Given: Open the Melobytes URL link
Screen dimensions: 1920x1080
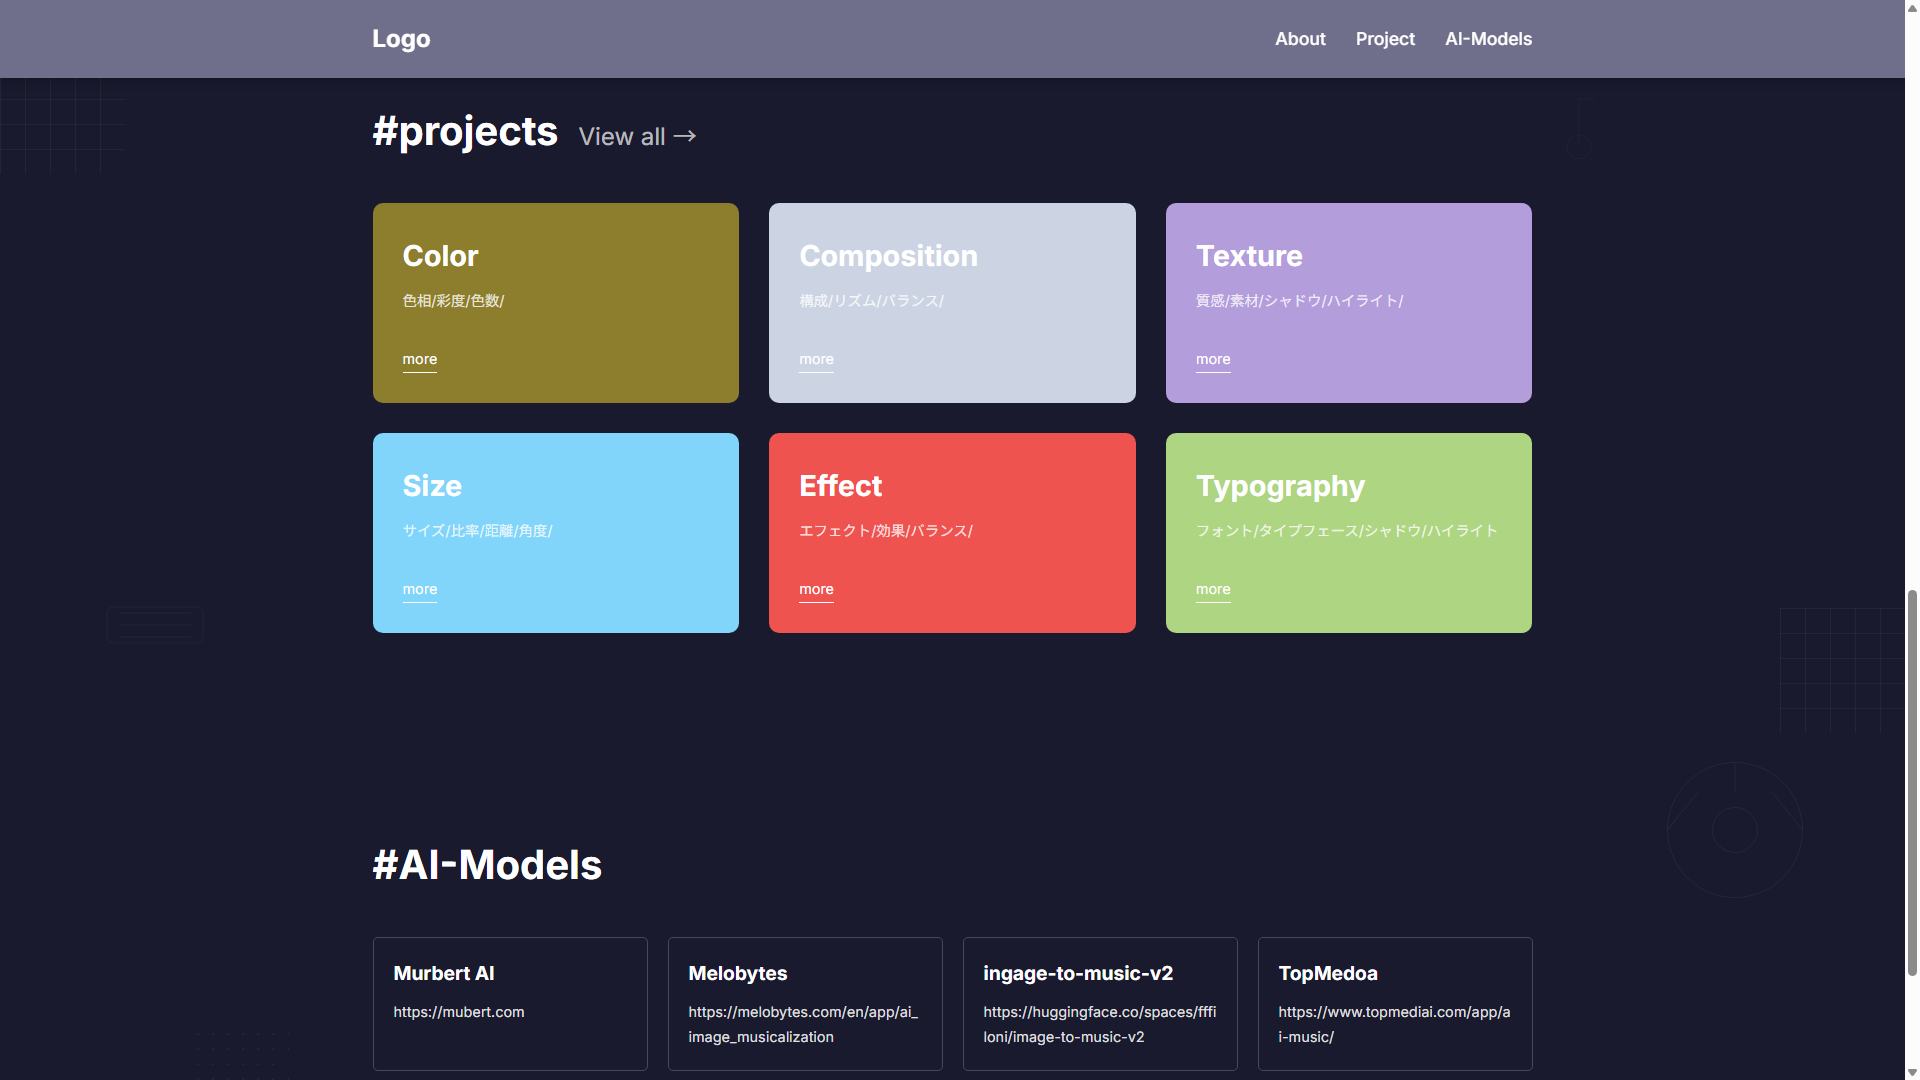Looking at the screenshot, I should pos(803,1025).
